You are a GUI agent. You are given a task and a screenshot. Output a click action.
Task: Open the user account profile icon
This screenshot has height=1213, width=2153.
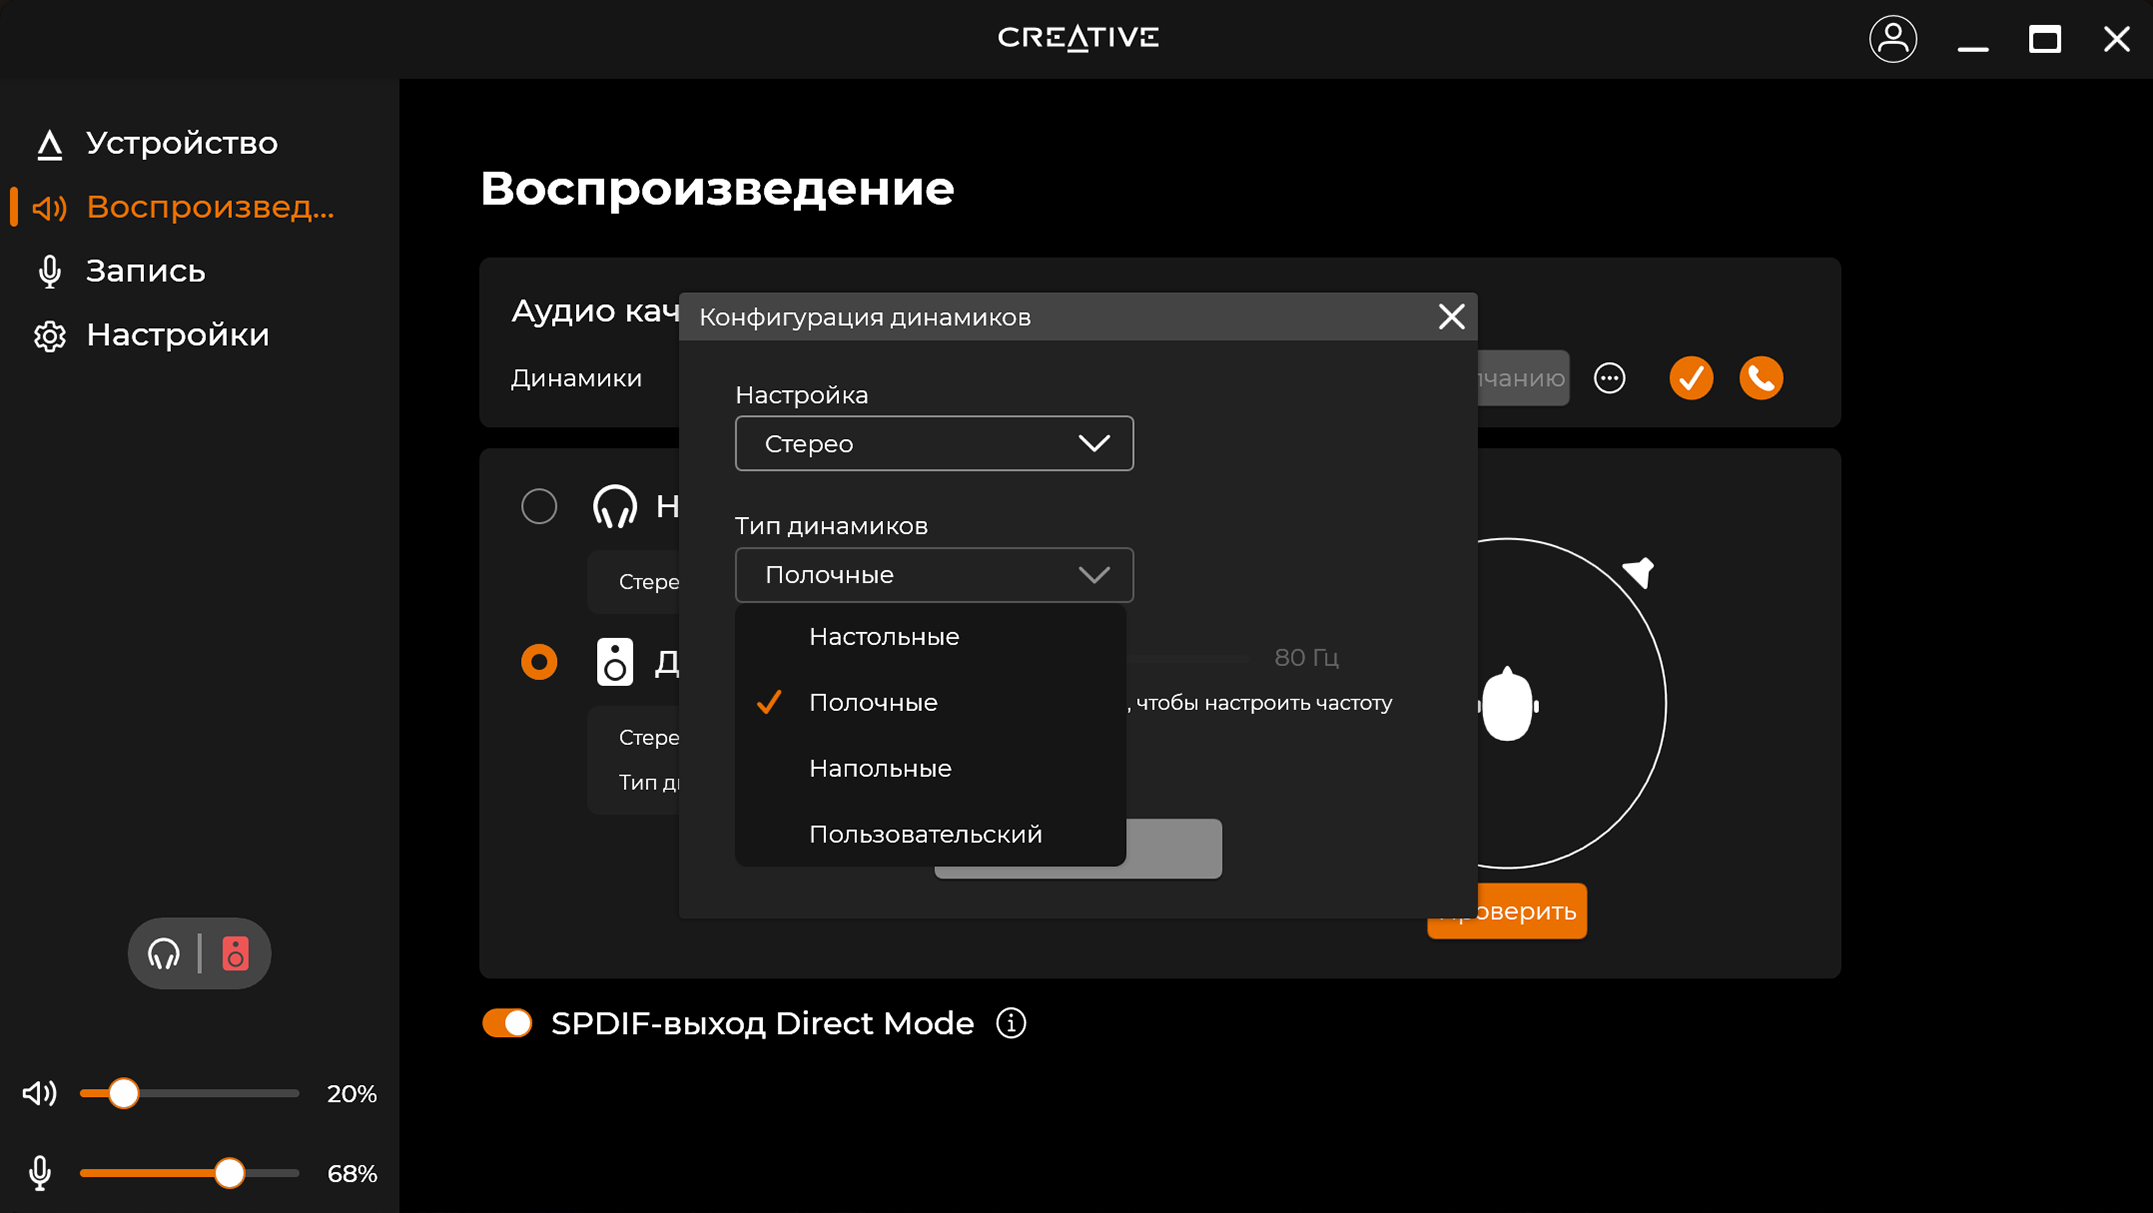tap(1892, 39)
